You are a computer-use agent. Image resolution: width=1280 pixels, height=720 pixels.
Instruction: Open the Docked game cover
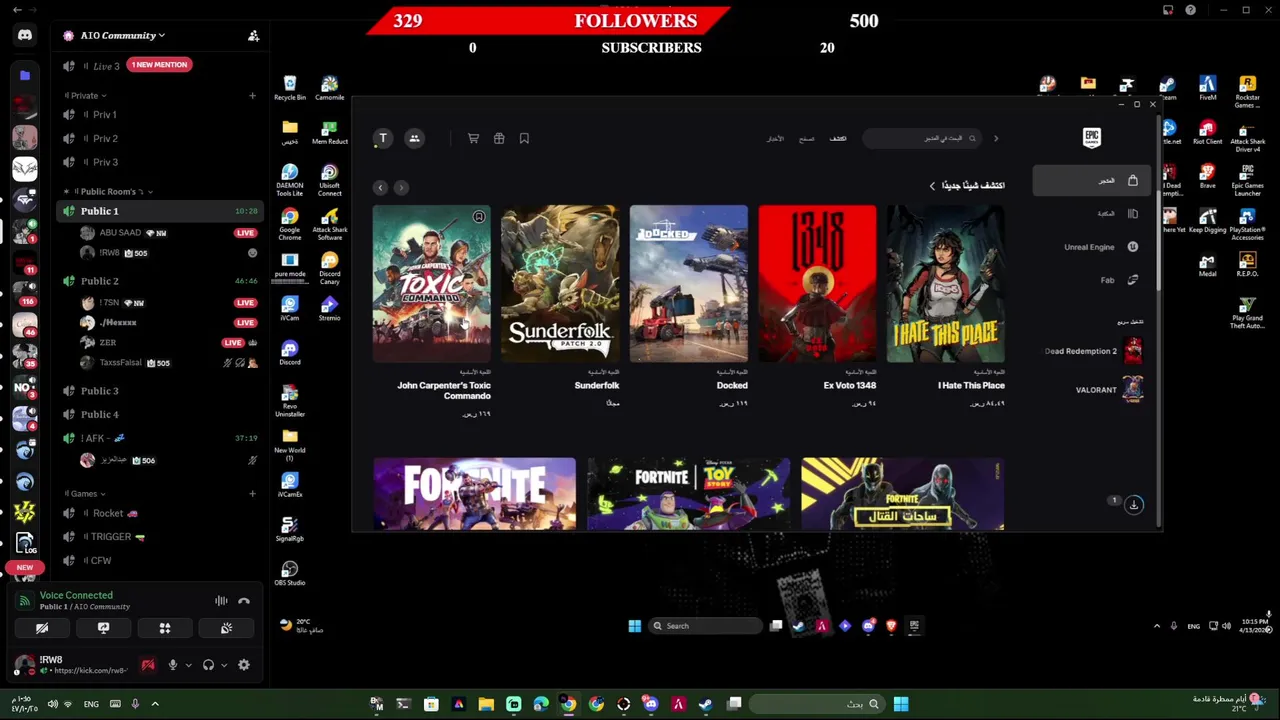688,283
